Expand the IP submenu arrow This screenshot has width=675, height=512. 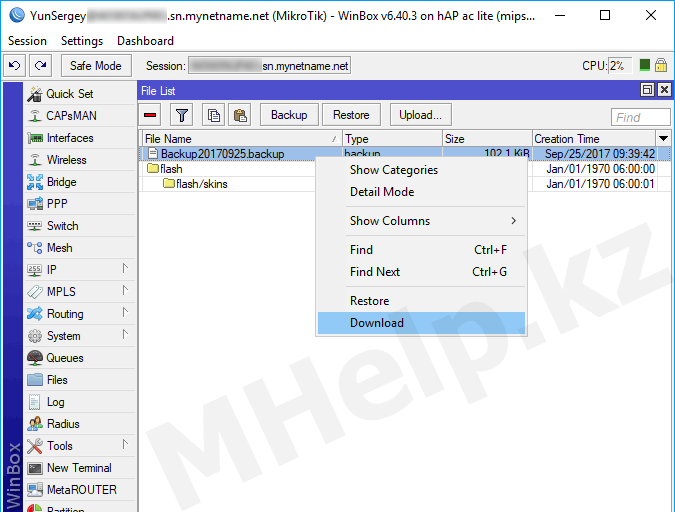(125, 269)
